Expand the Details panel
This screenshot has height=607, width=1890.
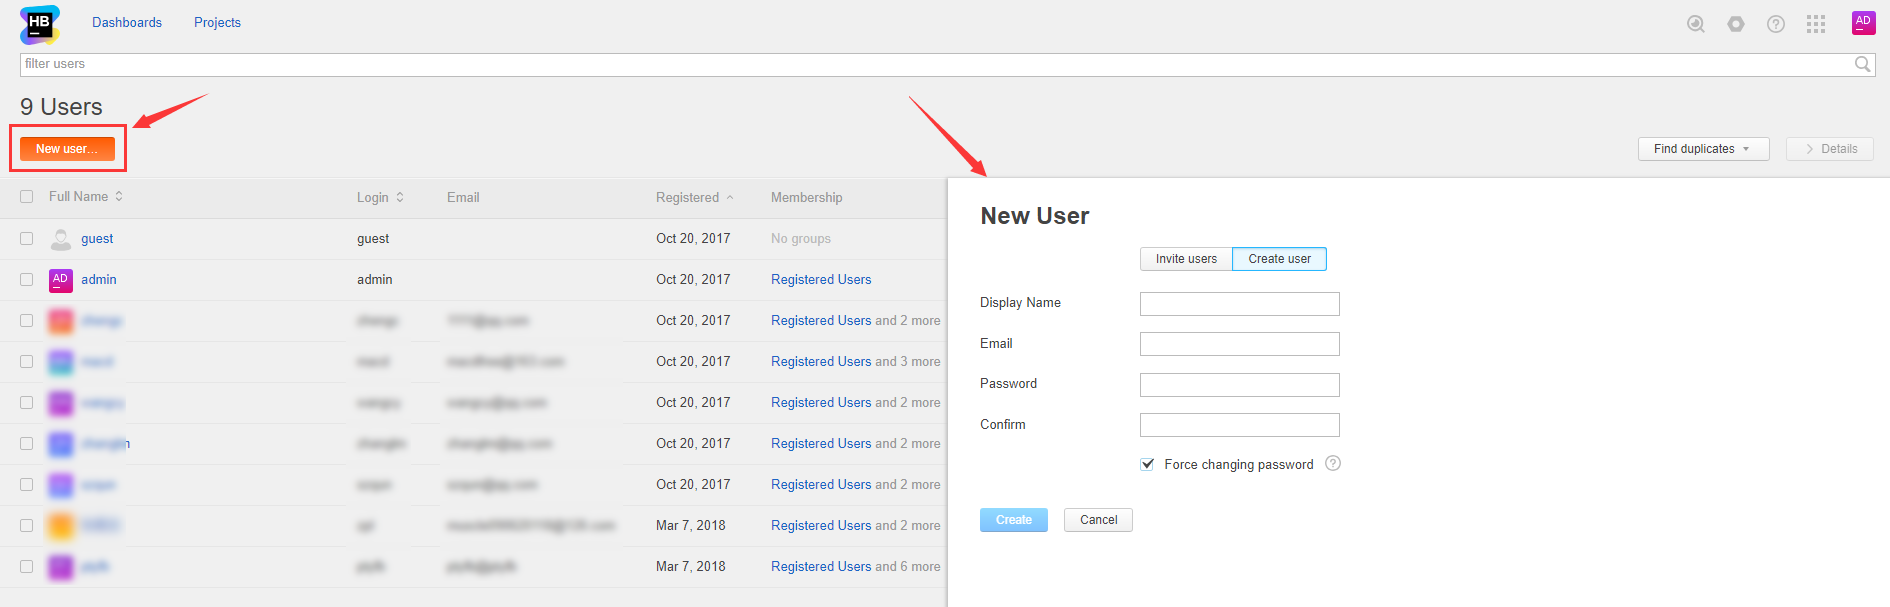1829,149
